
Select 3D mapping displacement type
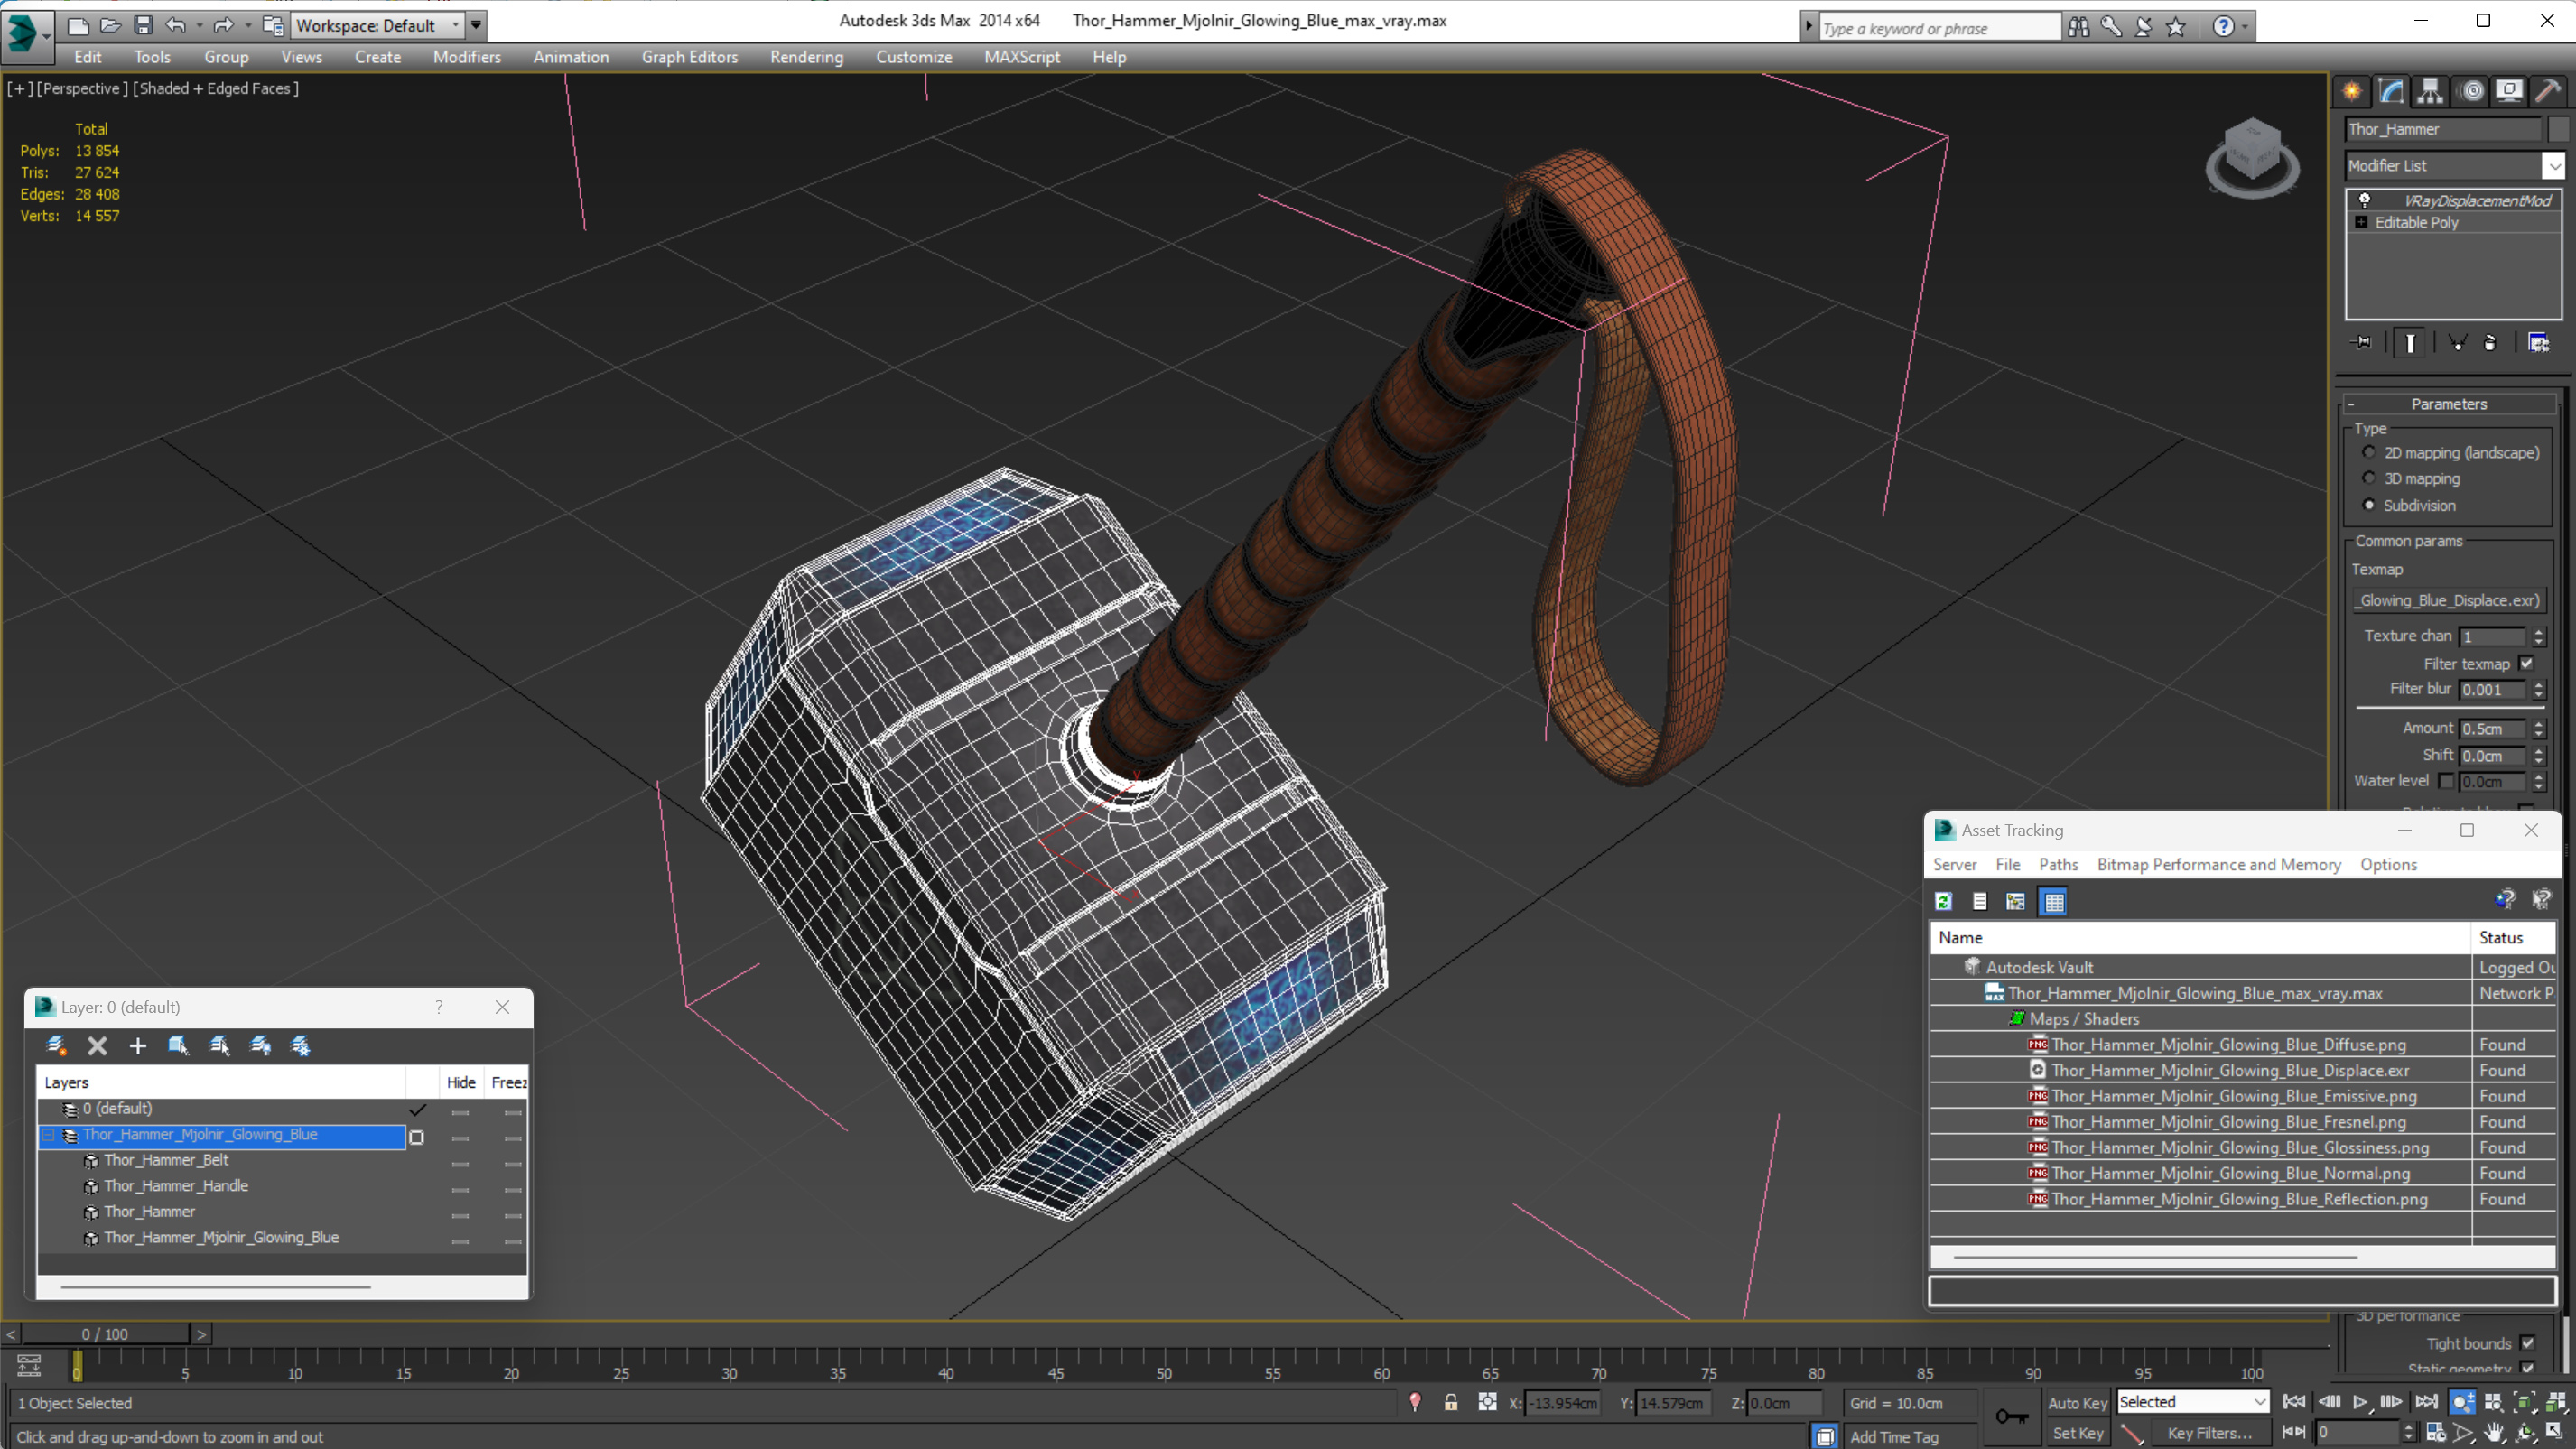click(2368, 478)
